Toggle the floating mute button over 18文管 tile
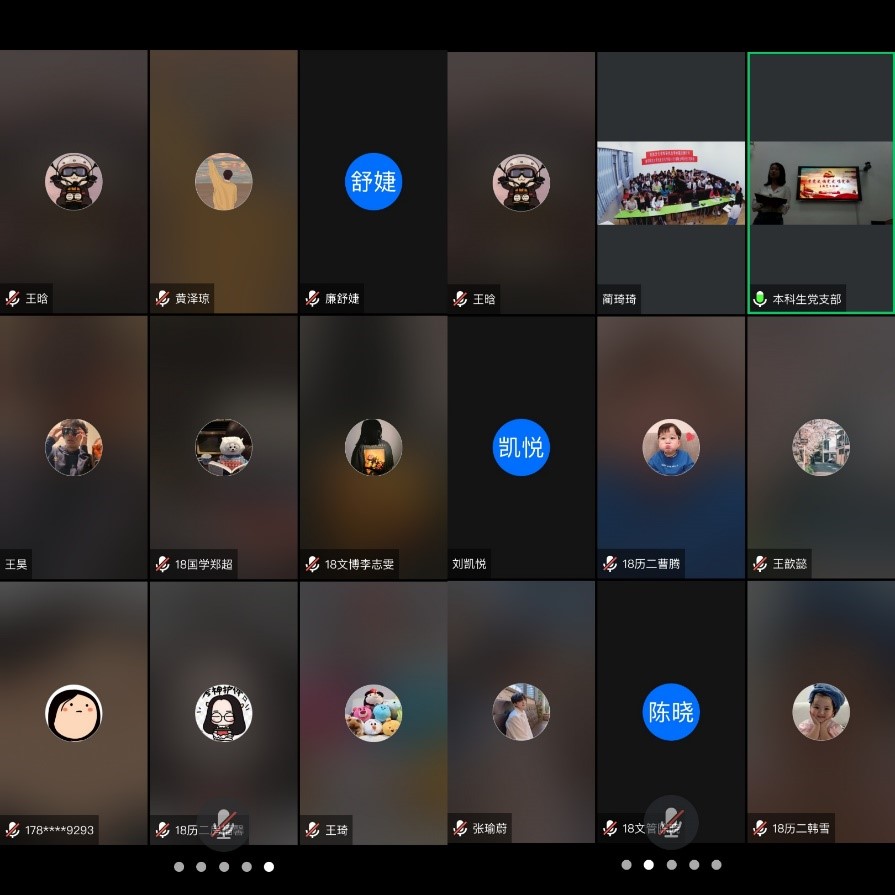This screenshot has width=895, height=895. click(670, 822)
